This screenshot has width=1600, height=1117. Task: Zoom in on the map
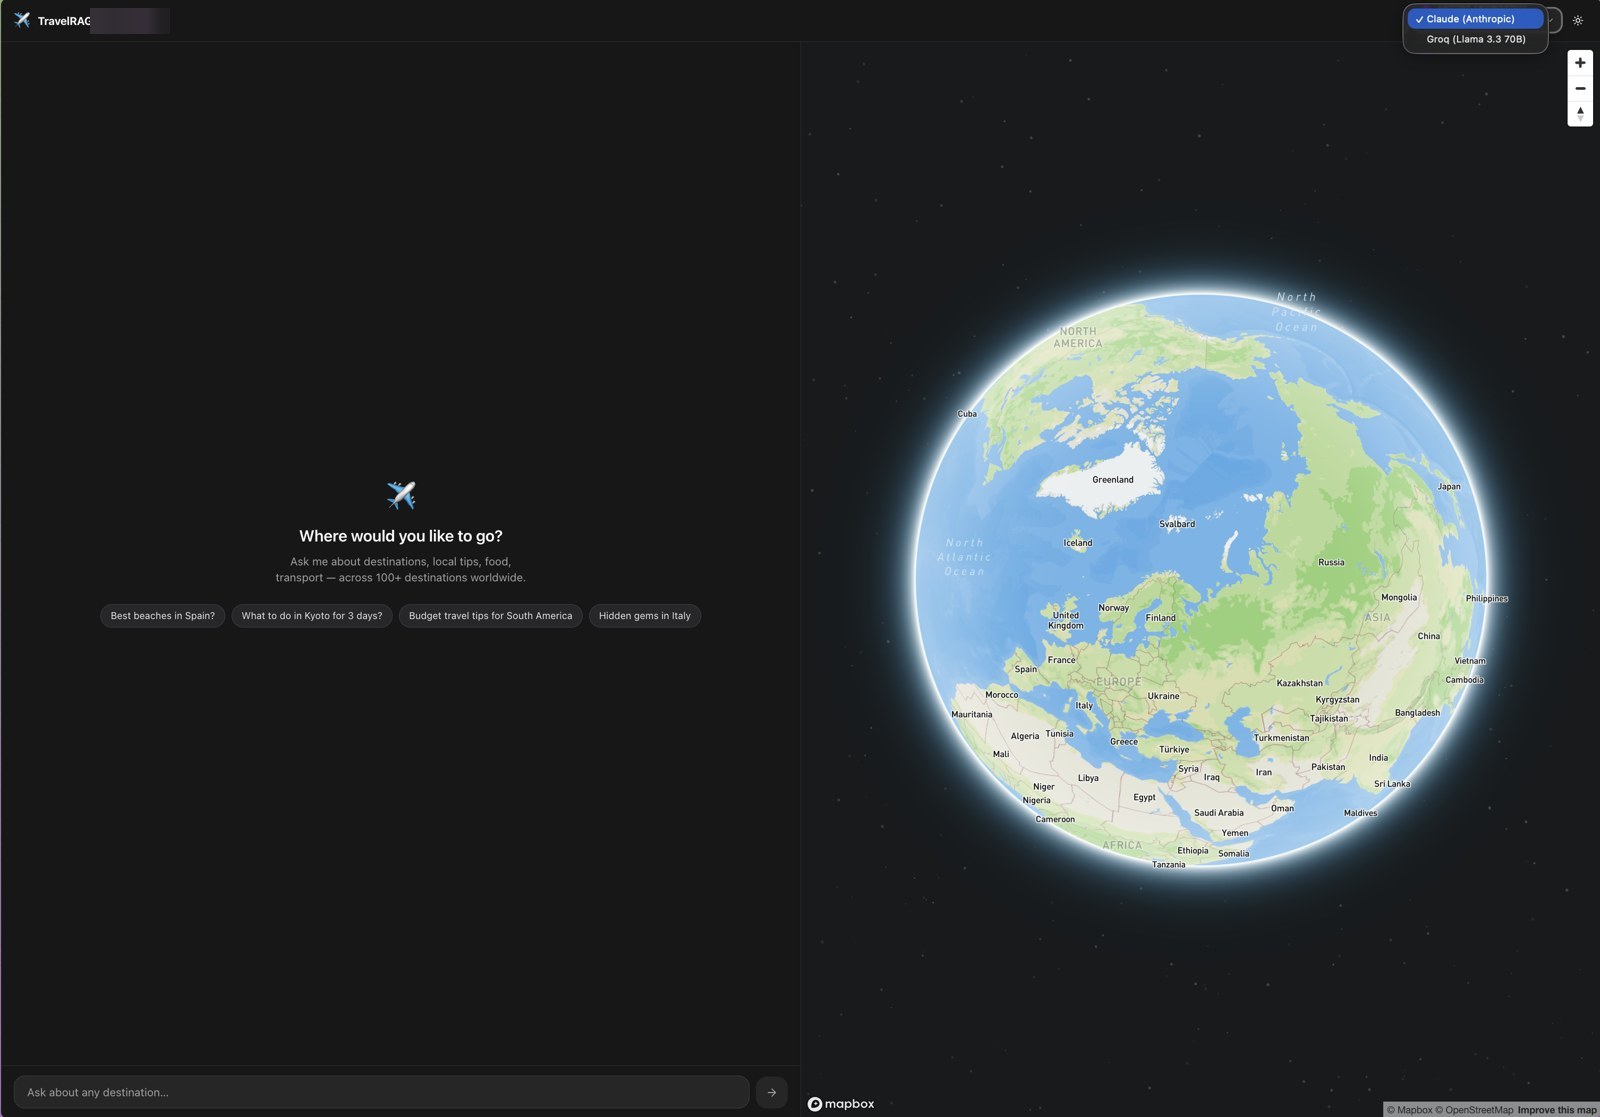(1580, 63)
